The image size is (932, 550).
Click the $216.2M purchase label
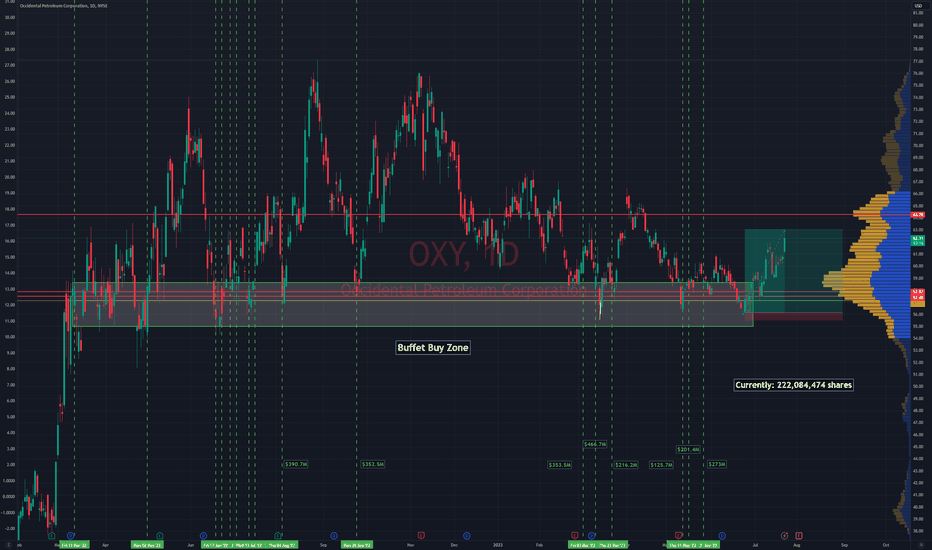pyautogui.click(x=626, y=464)
